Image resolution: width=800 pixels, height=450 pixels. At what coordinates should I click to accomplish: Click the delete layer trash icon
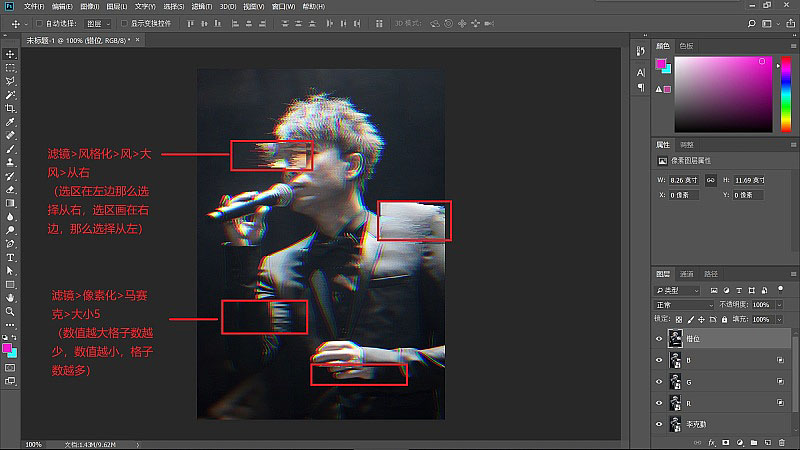click(x=782, y=442)
